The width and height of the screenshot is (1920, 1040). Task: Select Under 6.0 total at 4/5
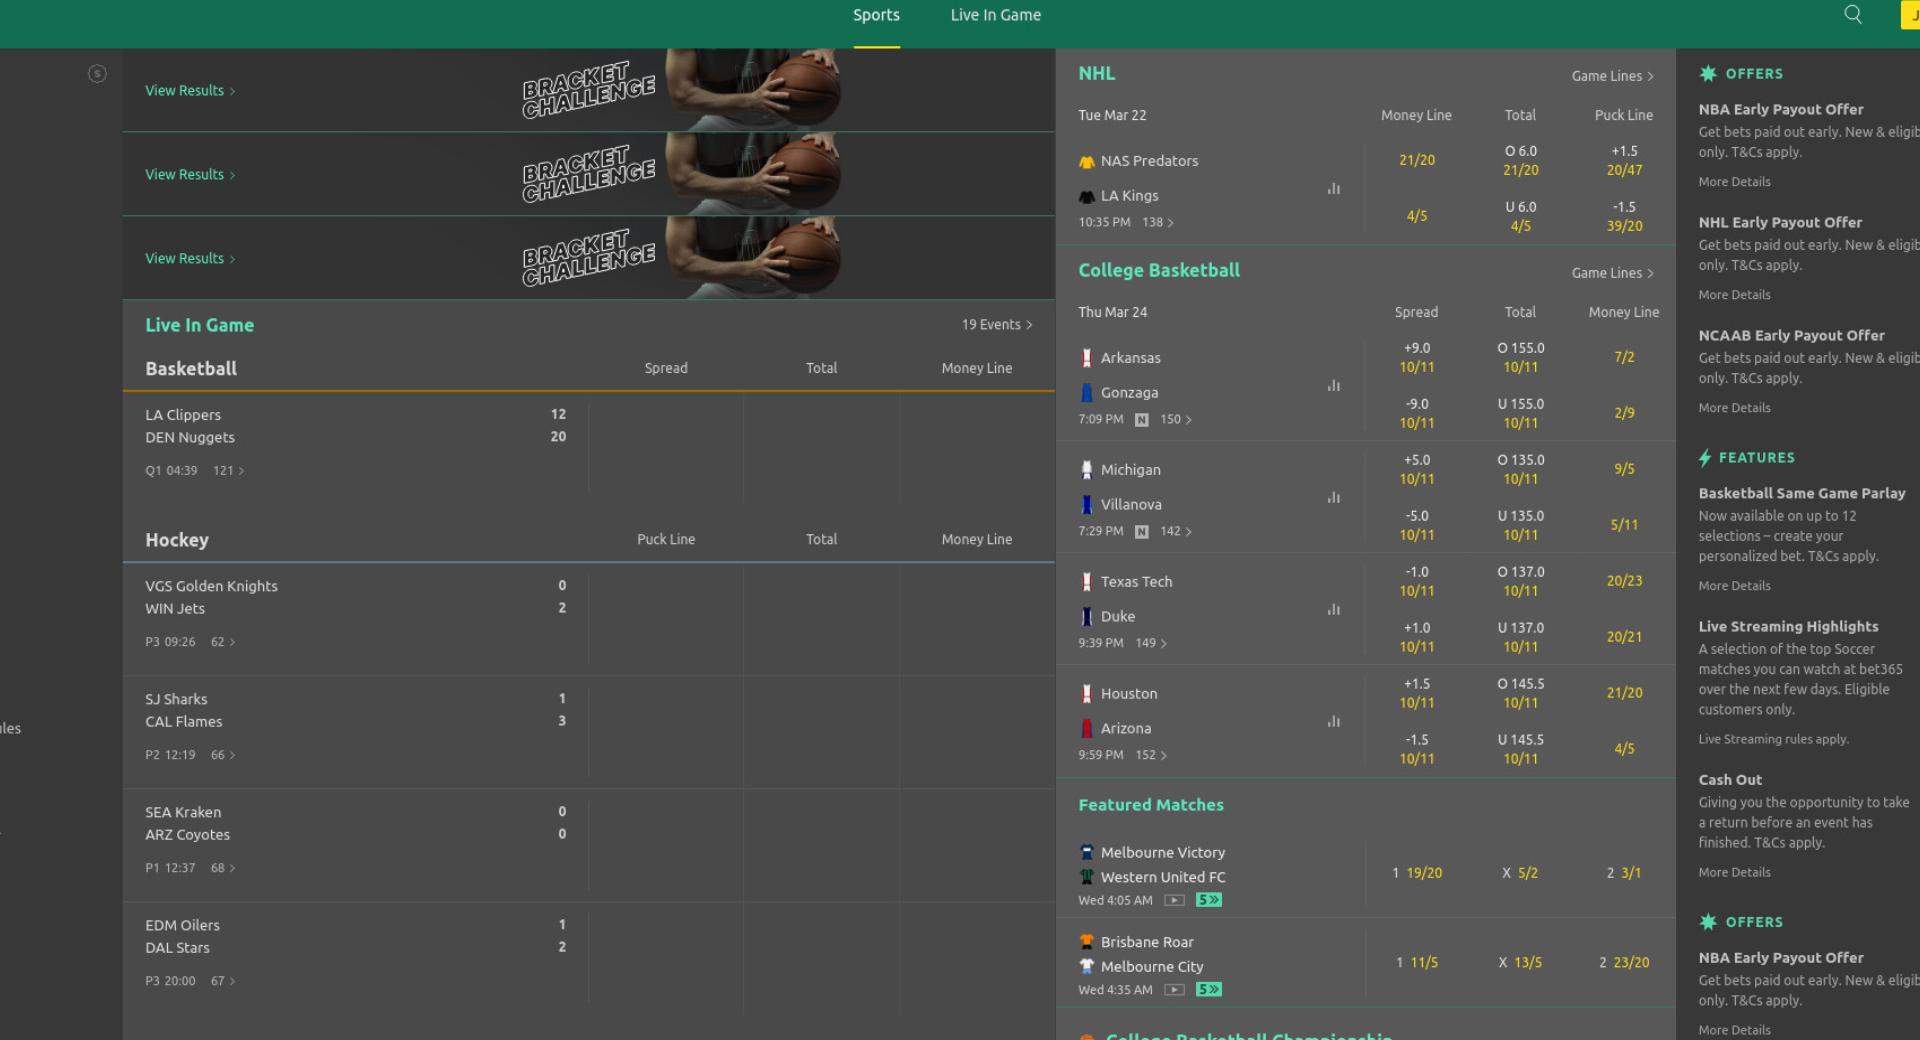1520,216
